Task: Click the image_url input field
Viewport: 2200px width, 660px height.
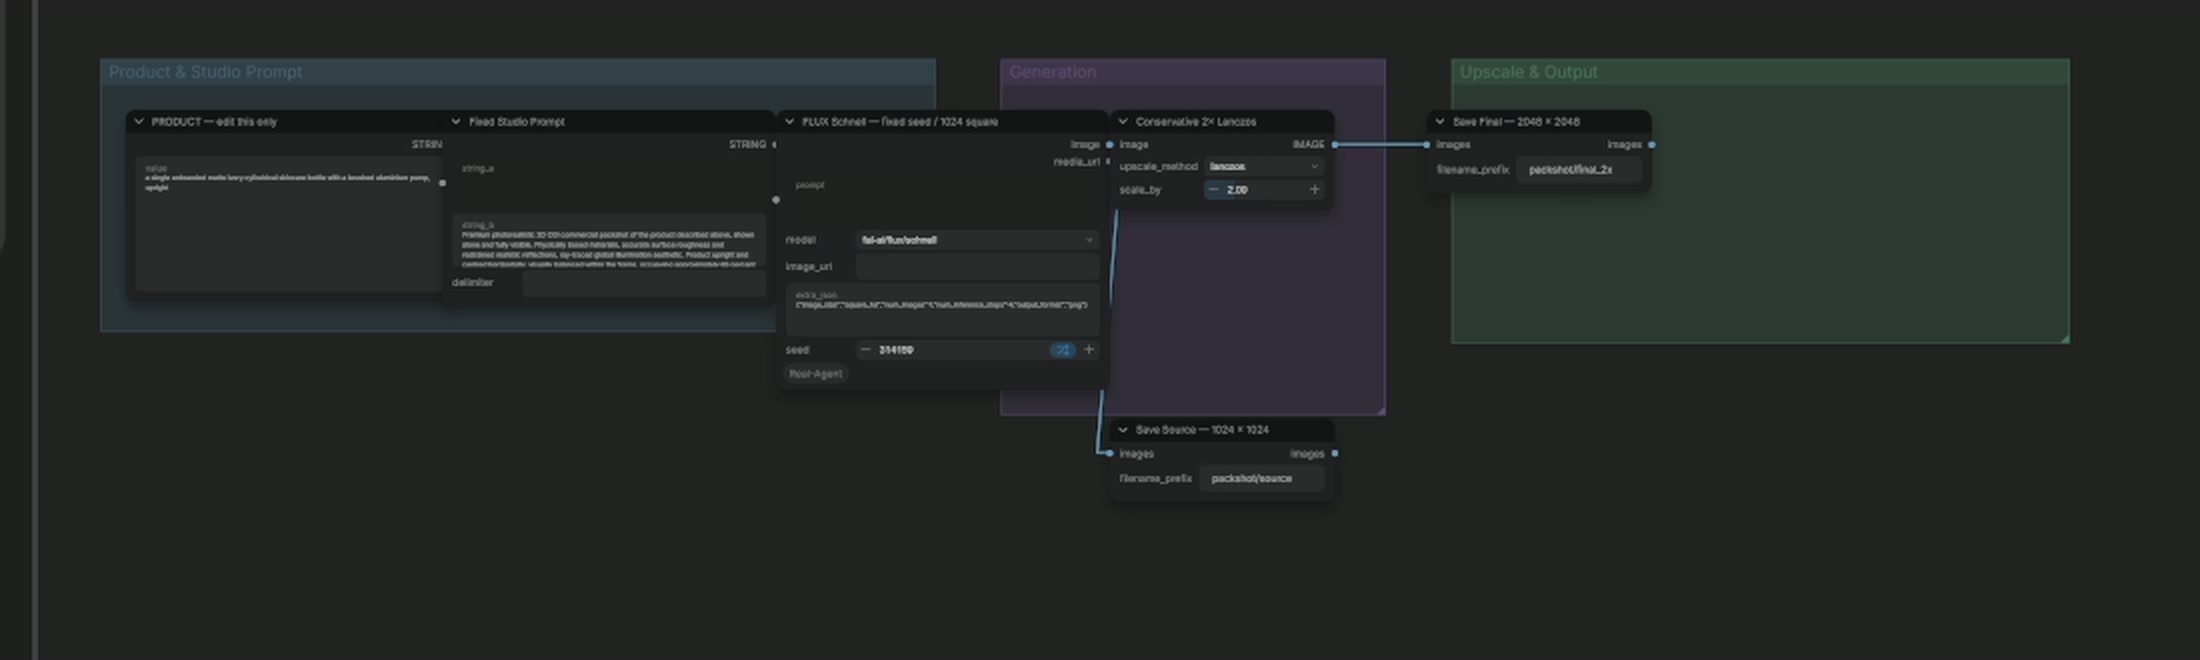Action: (x=977, y=267)
